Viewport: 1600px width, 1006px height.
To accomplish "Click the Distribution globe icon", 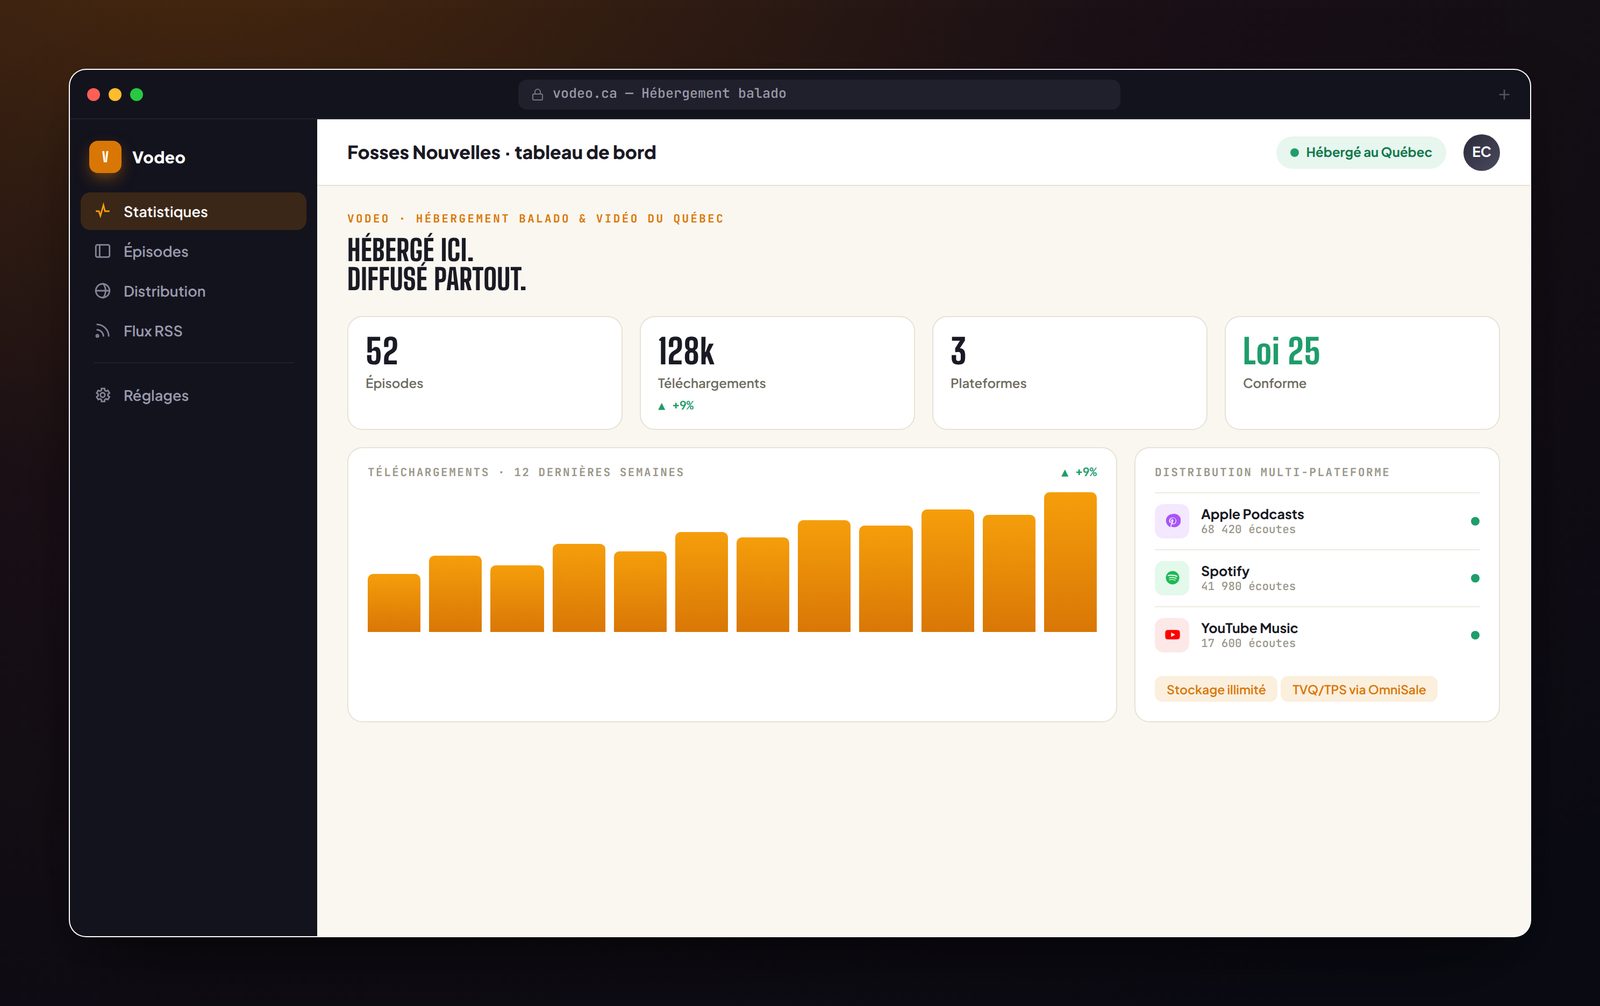I will [x=102, y=291].
